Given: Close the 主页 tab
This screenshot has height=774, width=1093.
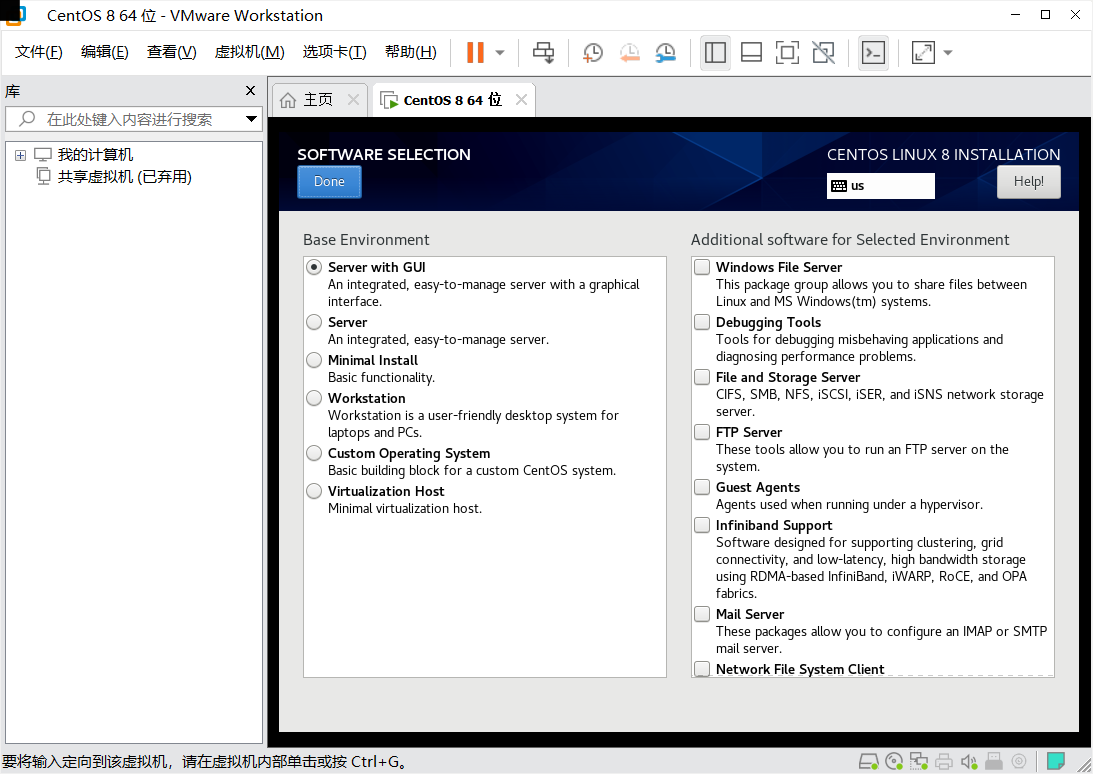Looking at the screenshot, I should [x=353, y=100].
